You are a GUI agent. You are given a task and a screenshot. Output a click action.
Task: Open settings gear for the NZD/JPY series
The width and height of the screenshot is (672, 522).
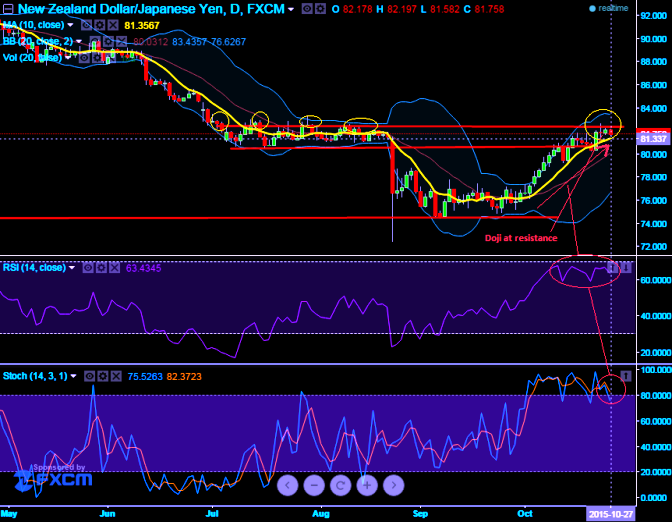(320, 9)
